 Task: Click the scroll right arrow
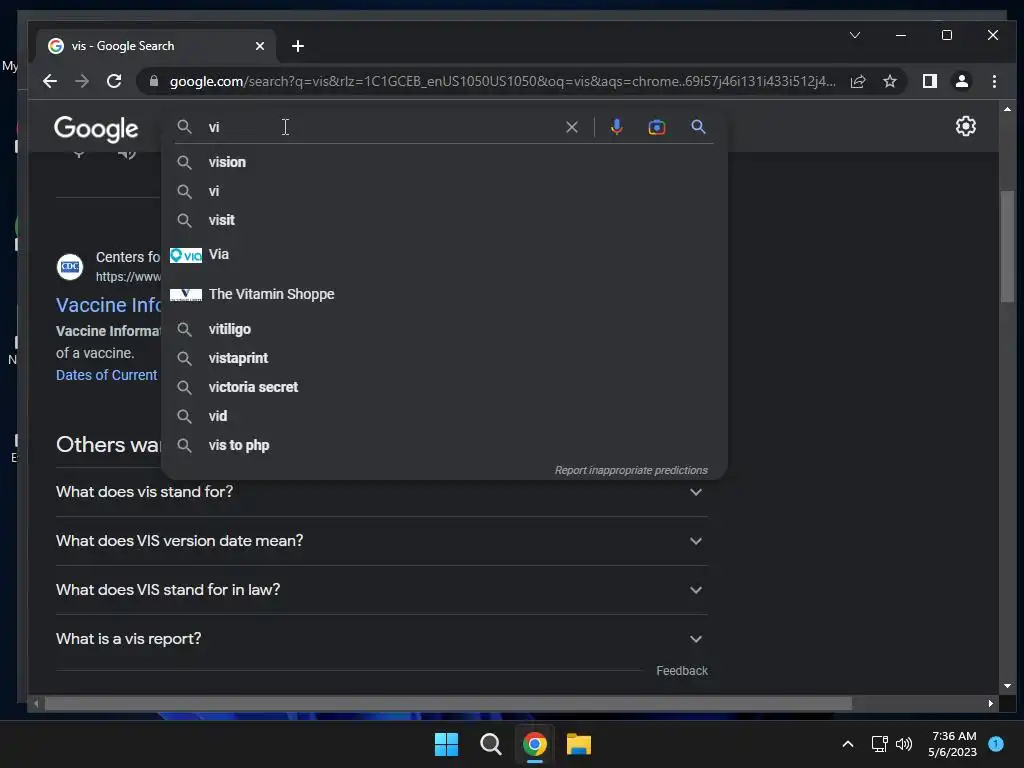click(991, 703)
